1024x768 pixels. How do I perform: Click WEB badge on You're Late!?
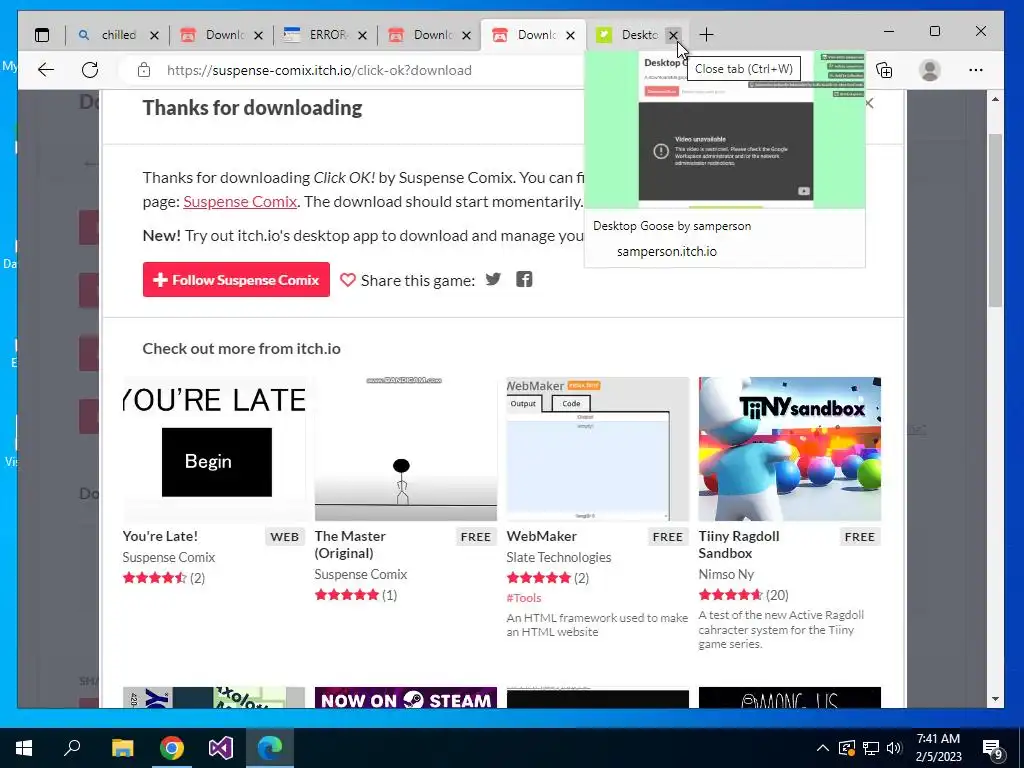tap(285, 537)
